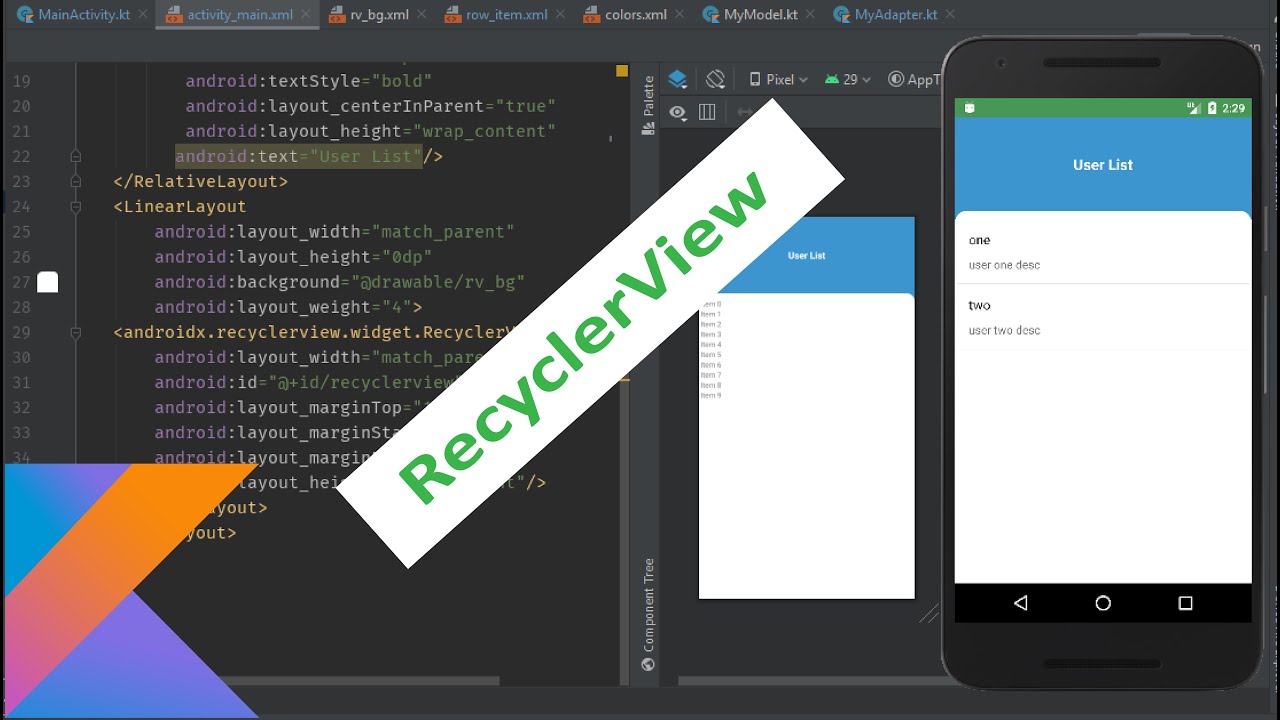This screenshot has width=1280, height=720.
Task: Switch to the MyAdapter.kt tab
Action: (x=895, y=15)
